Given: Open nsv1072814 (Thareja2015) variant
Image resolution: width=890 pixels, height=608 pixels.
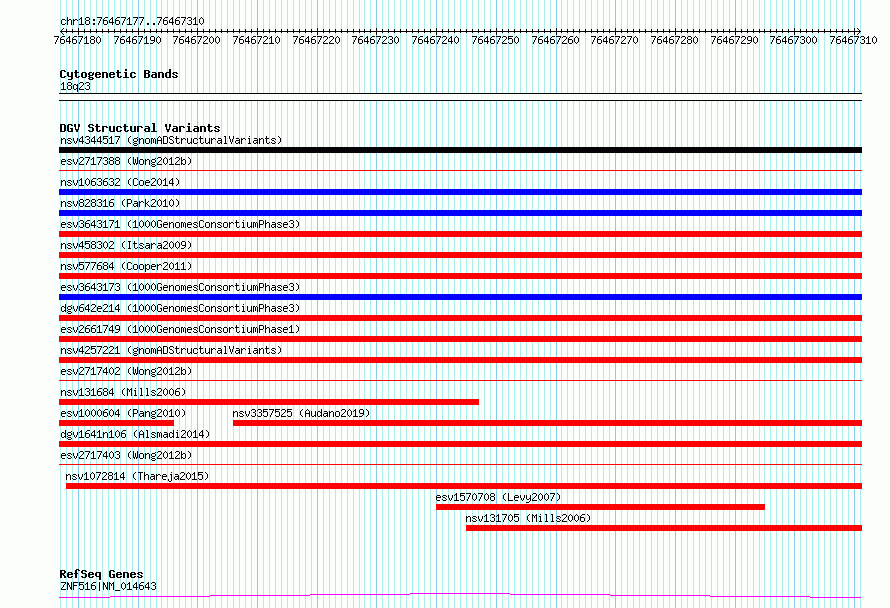Looking at the screenshot, I should [x=137, y=476].
